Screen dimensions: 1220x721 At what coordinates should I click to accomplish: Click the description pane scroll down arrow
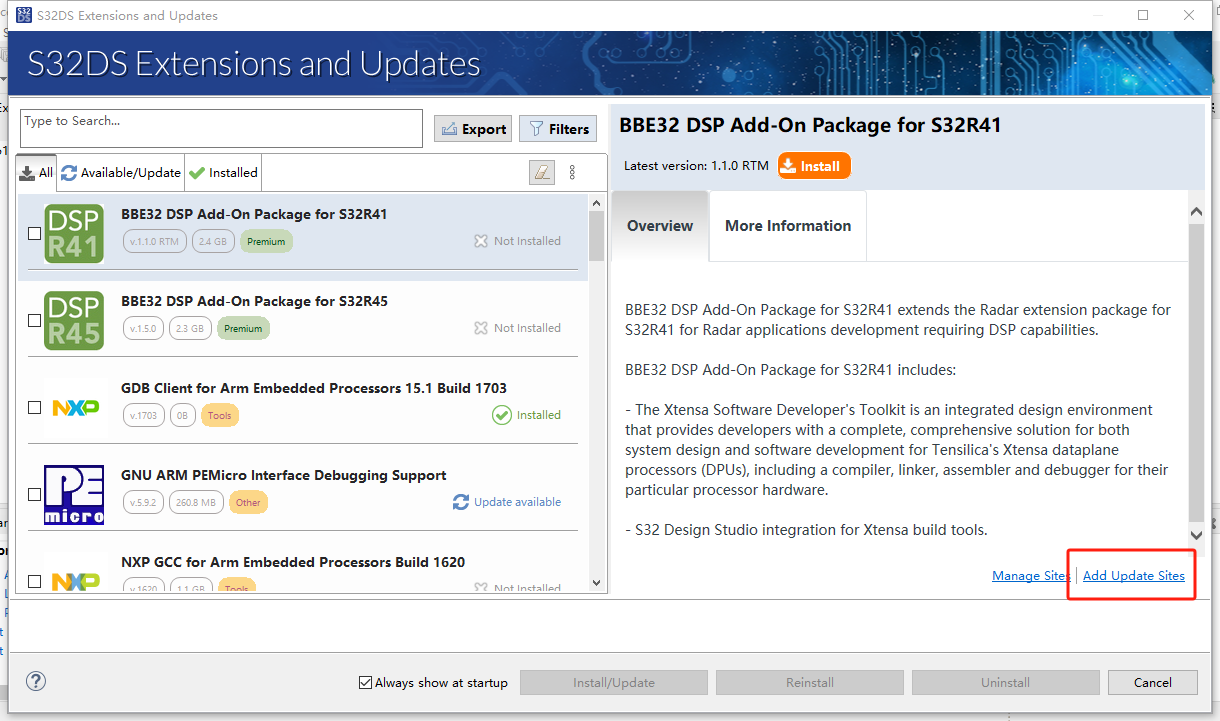1197,534
